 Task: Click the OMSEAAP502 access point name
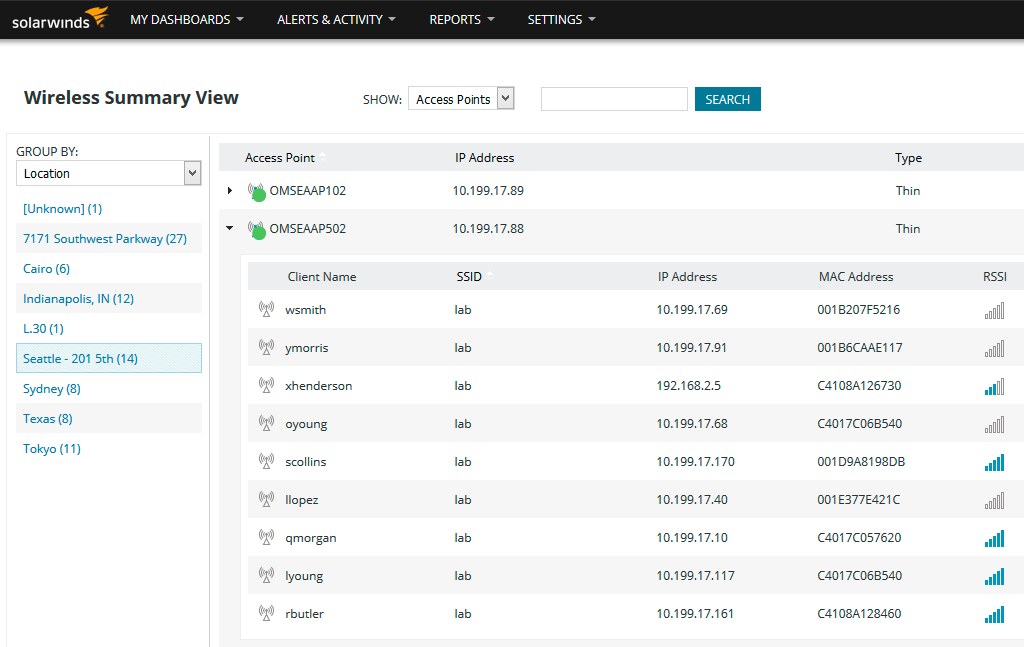(308, 229)
